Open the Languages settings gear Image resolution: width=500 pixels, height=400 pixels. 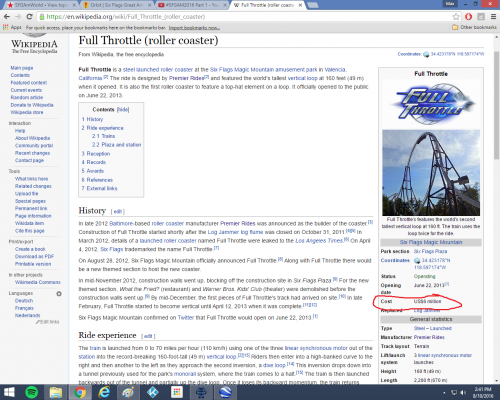tap(59, 294)
